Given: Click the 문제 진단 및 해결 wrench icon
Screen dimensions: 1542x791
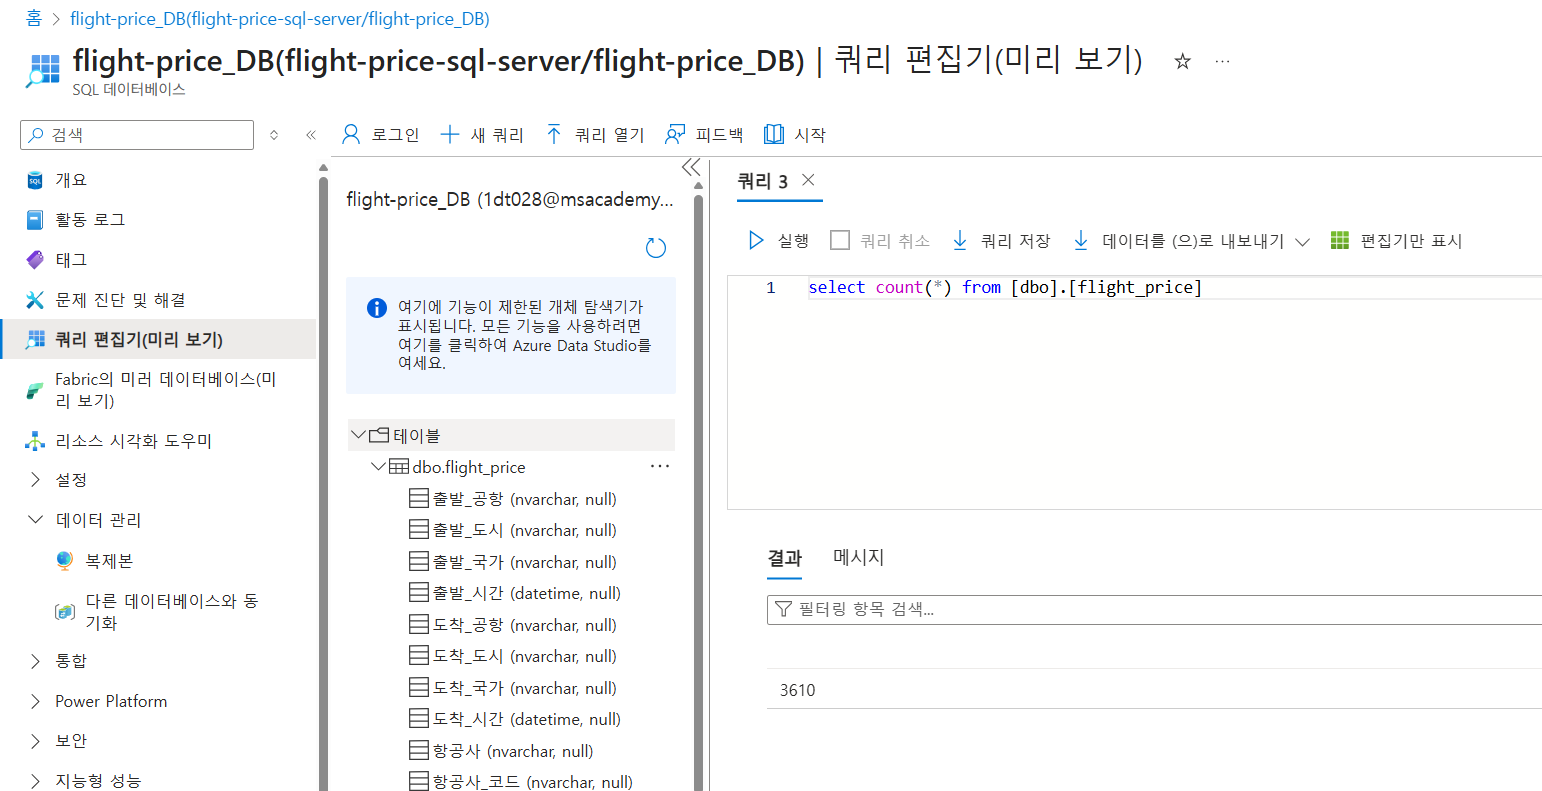Looking at the screenshot, I should coord(35,300).
